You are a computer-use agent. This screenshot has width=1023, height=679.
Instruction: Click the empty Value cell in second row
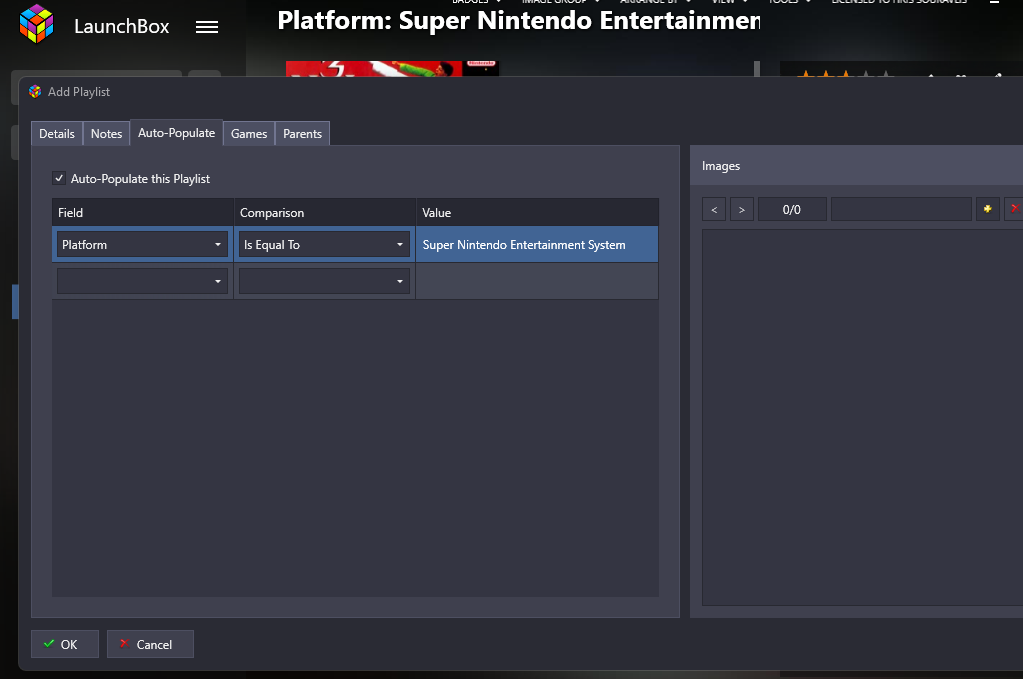click(537, 281)
